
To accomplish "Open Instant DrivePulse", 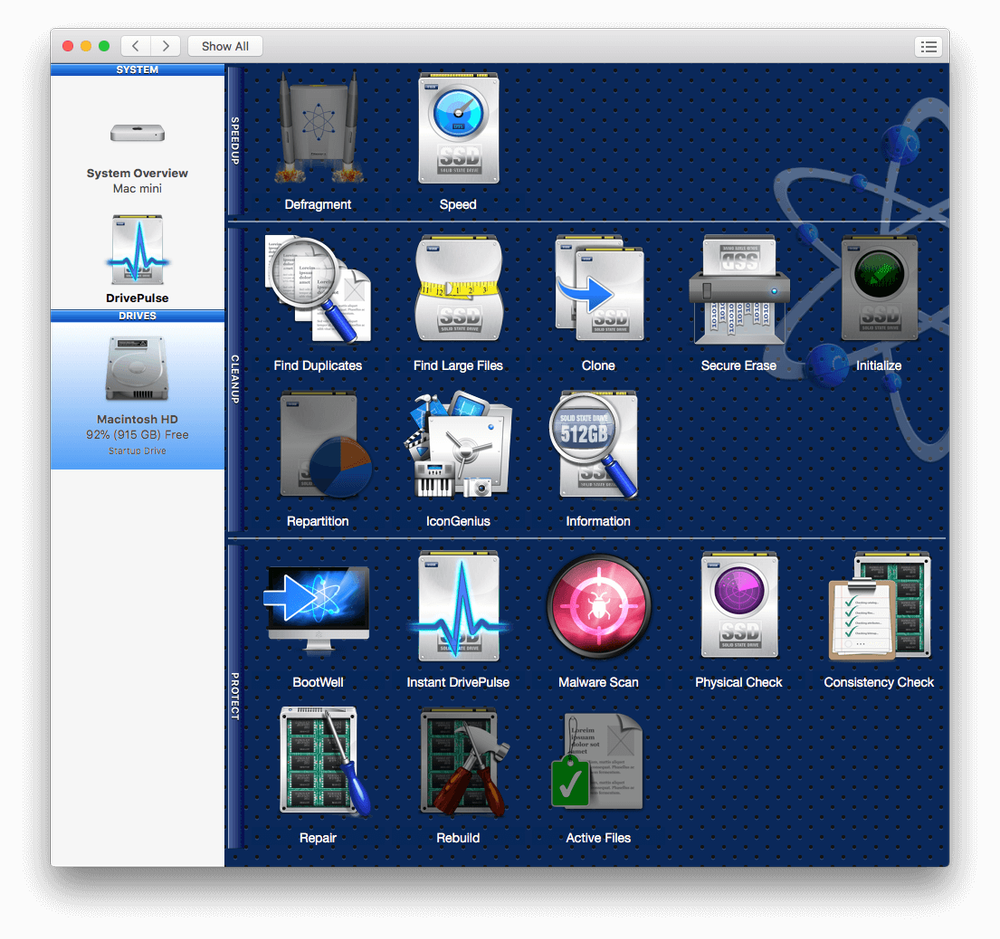I will pos(457,604).
